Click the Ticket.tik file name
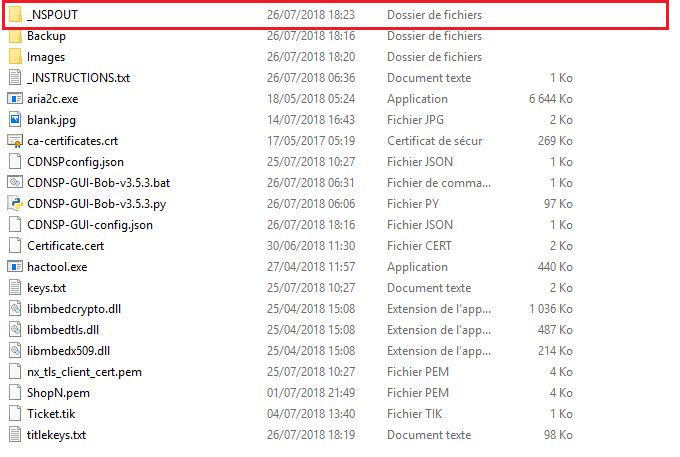 (x=51, y=414)
